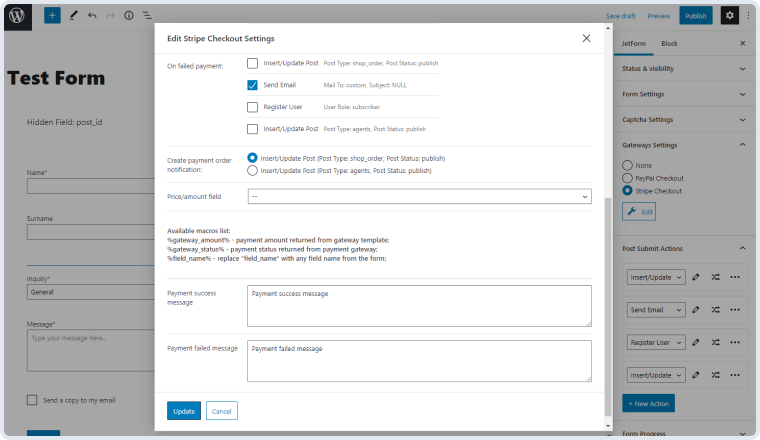
Task: Click the WordPress logo icon
Action: coord(17,16)
